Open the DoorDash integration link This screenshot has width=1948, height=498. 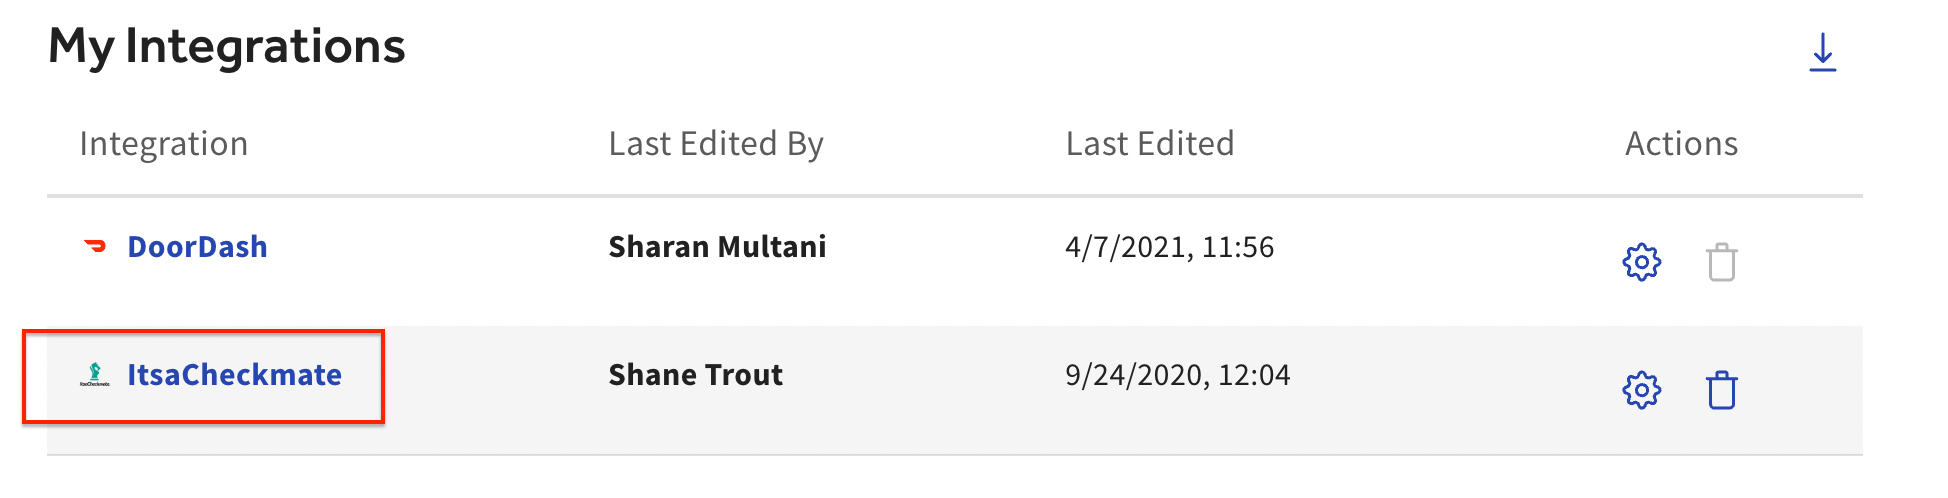point(197,247)
